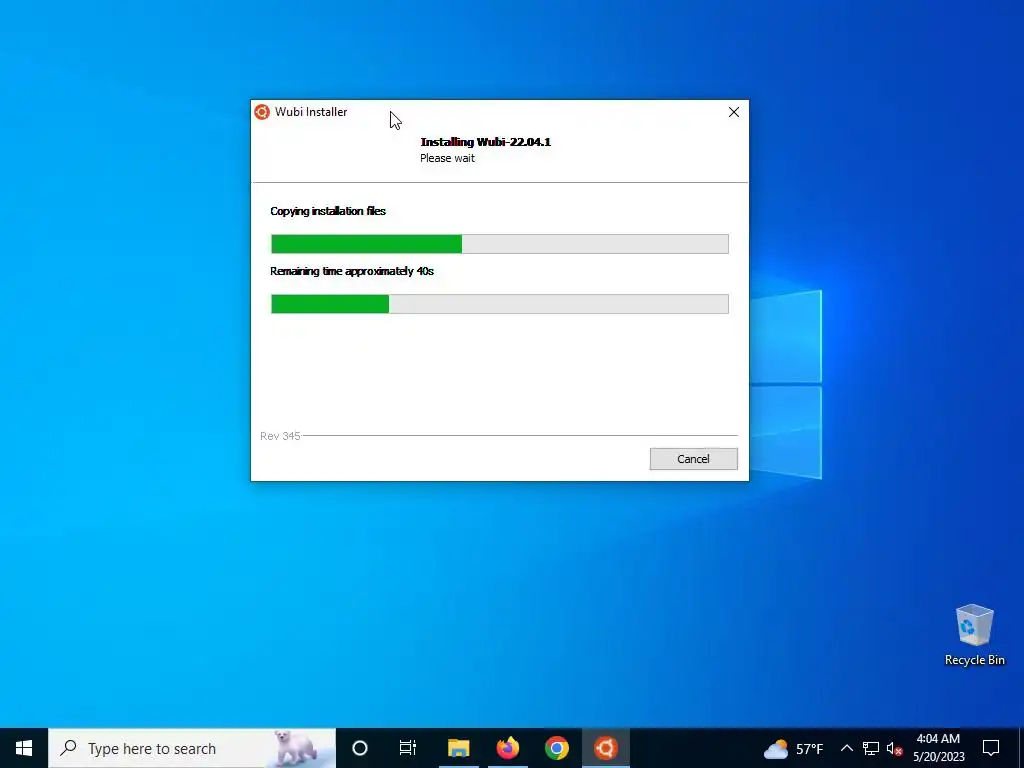The height and width of the screenshot is (768, 1024).
Task: Click the Copying installation files progress bar
Action: [x=500, y=244]
